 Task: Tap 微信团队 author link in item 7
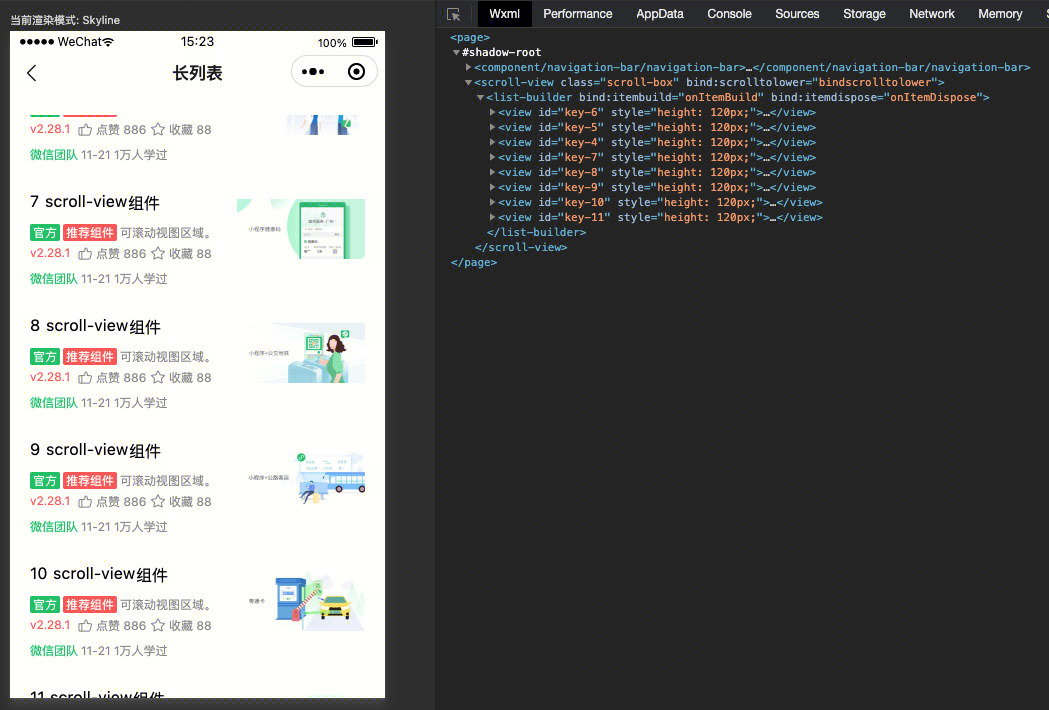click(54, 279)
